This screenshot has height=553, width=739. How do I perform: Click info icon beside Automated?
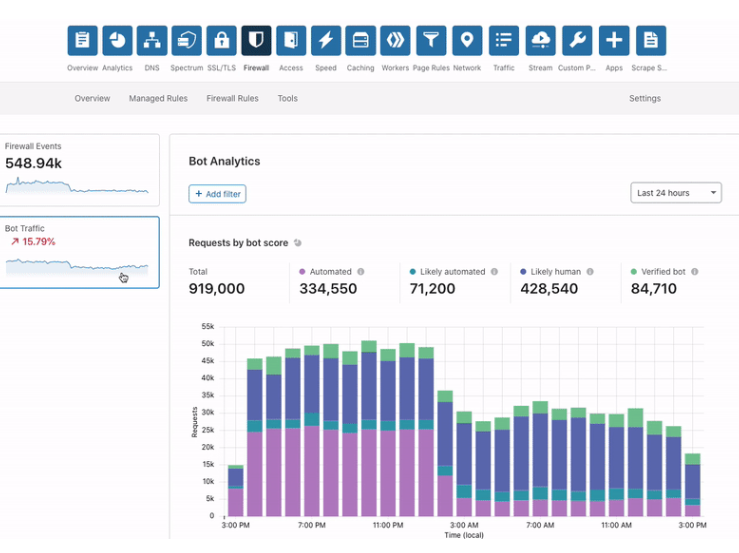(x=361, y=272)
